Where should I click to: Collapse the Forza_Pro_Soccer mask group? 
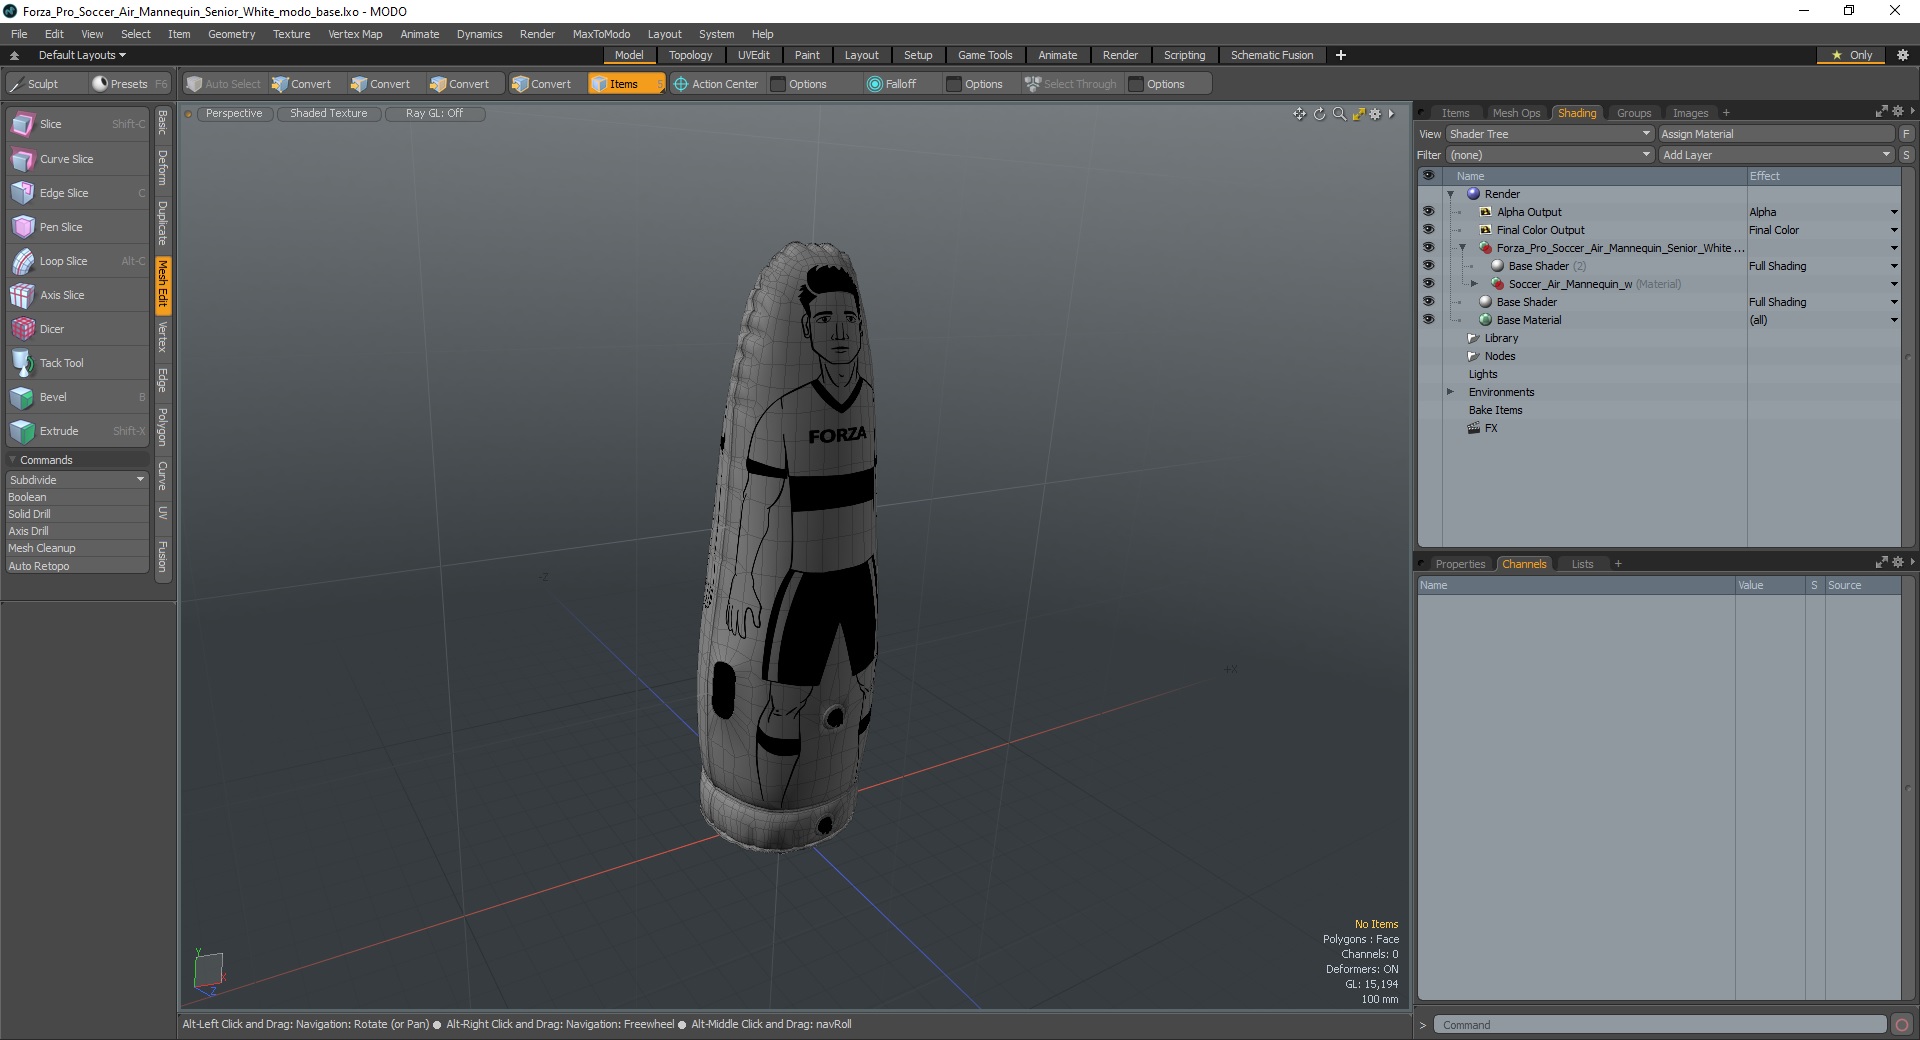click(x=1462, y=248)
